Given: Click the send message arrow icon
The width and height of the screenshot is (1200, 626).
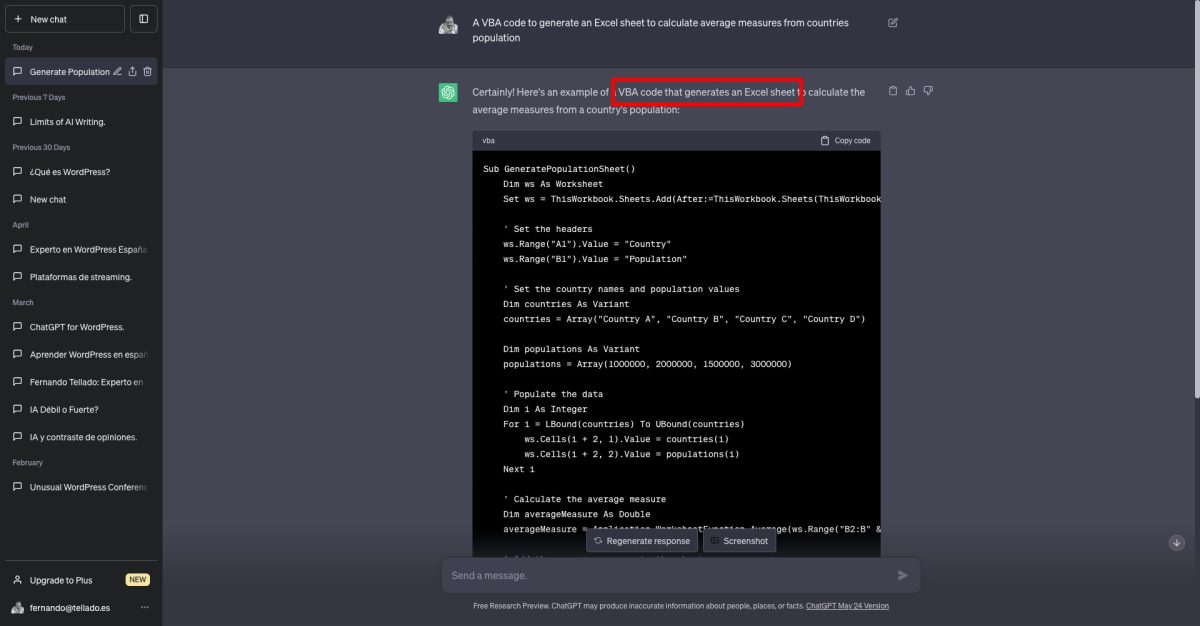Looking at the screenshot, I should coord(903,575).
